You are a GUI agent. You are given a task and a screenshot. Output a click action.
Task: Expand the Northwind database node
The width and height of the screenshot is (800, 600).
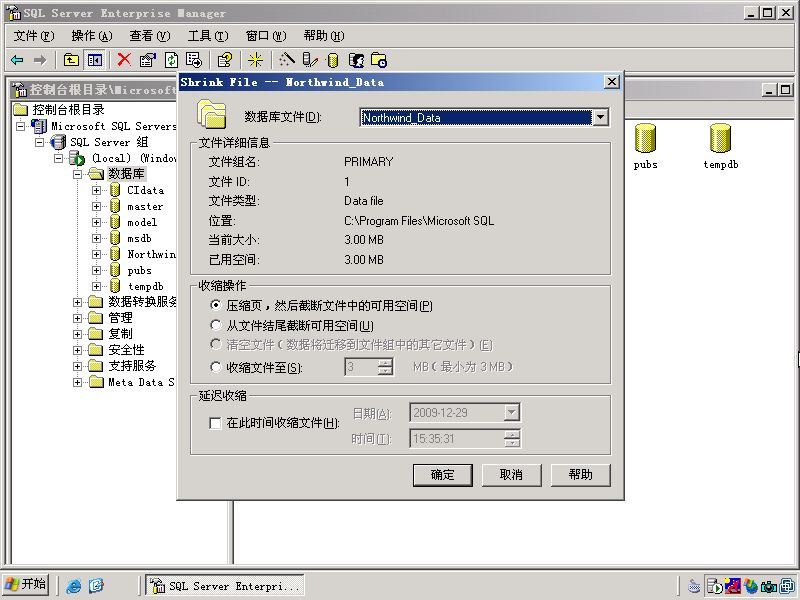click(x=96, y=254)
